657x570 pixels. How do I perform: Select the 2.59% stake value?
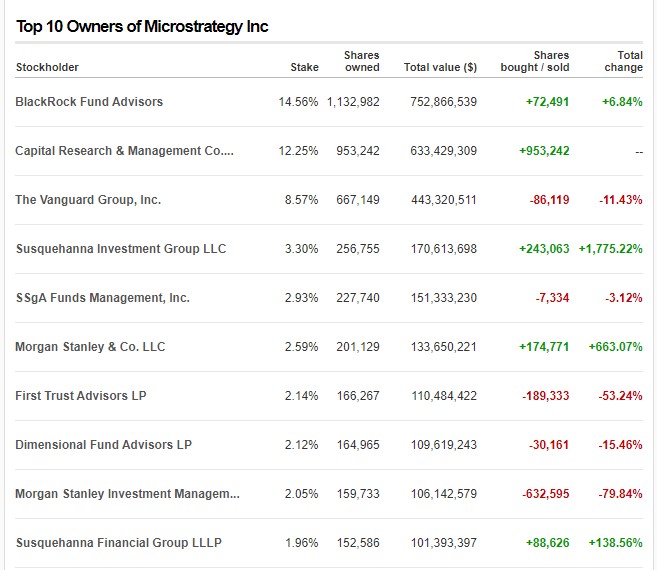click(x=301, y=347)
